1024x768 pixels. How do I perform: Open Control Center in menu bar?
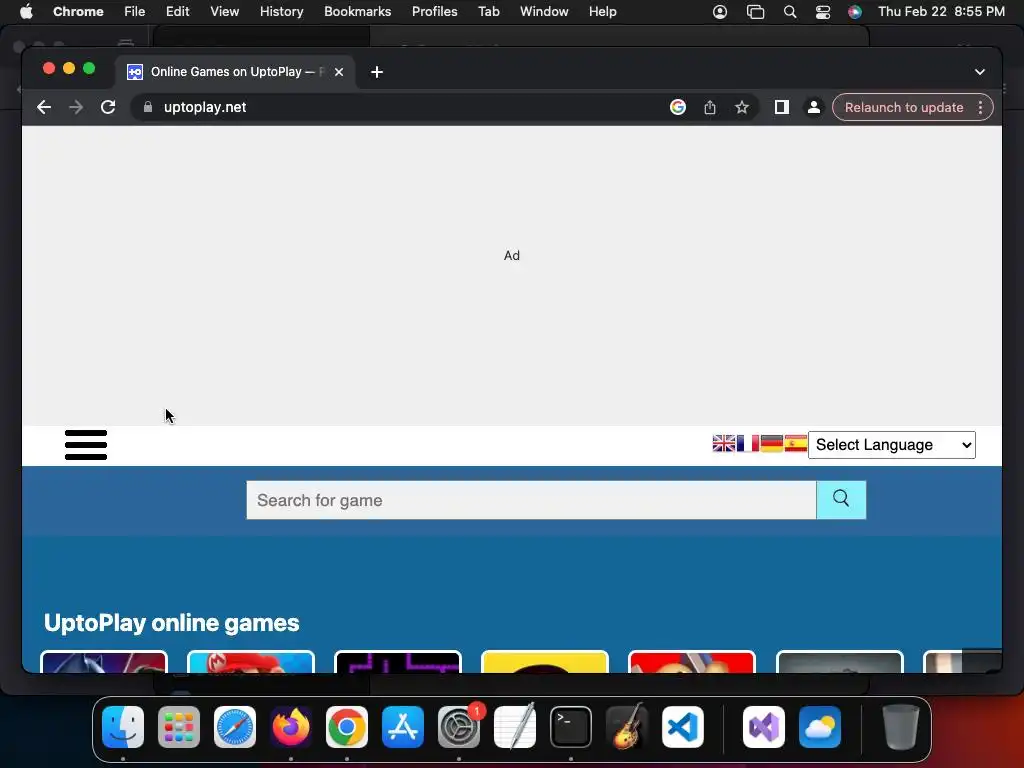tap(823, 12)
